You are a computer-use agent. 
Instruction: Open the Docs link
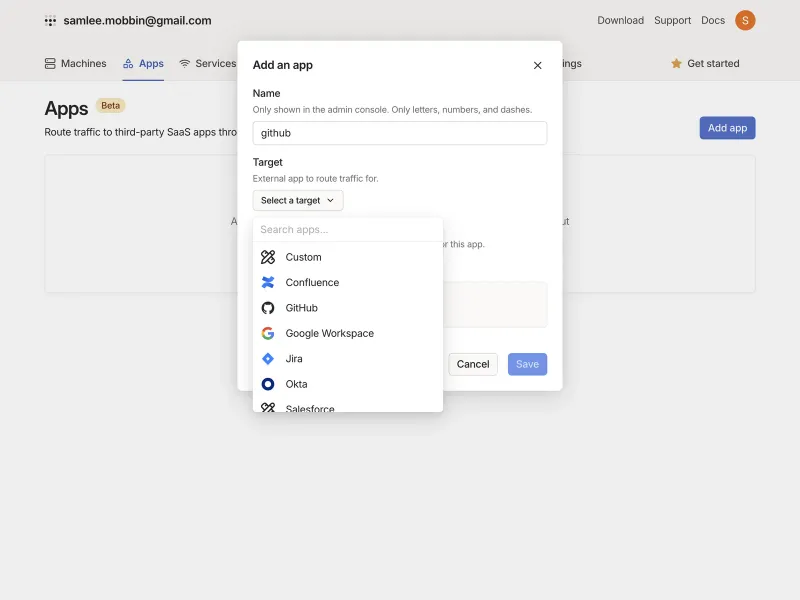pyautogui.click(x=713, y=20)
